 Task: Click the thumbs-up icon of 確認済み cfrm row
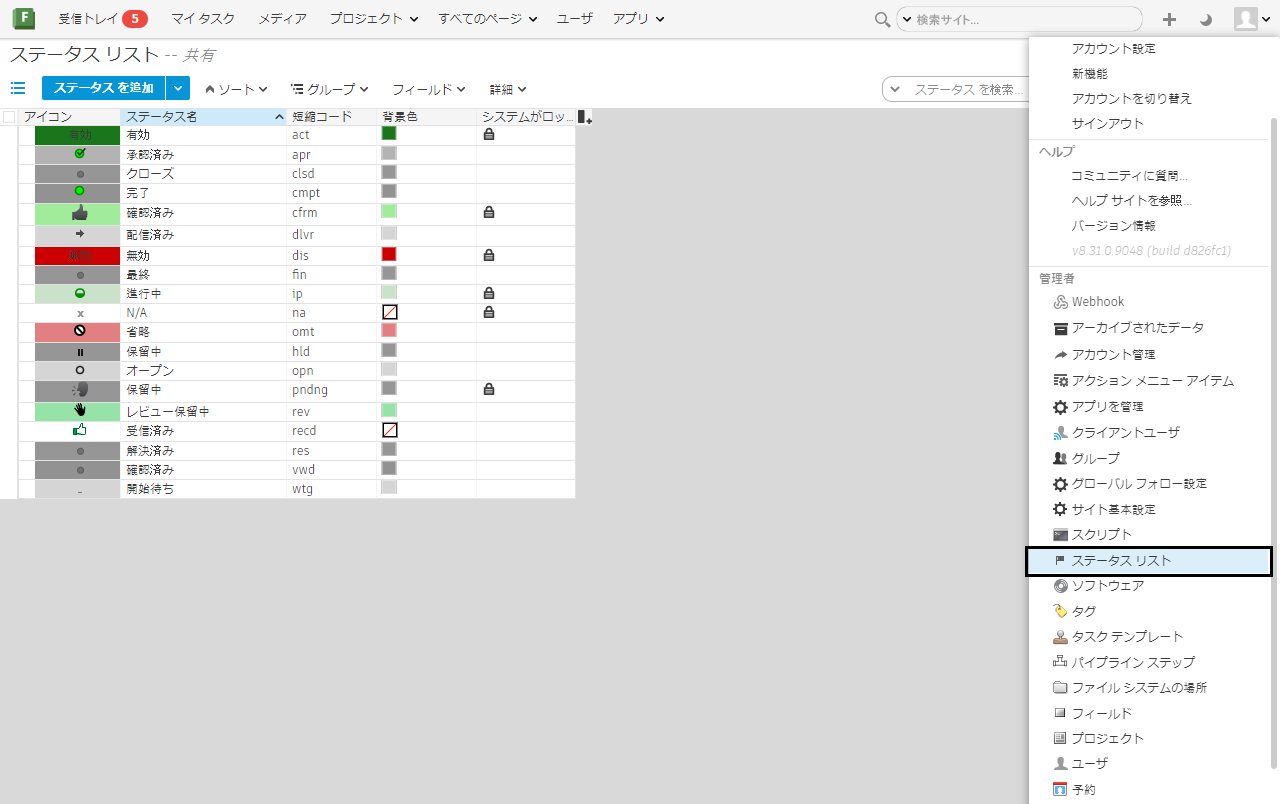[x=80, y=213]
